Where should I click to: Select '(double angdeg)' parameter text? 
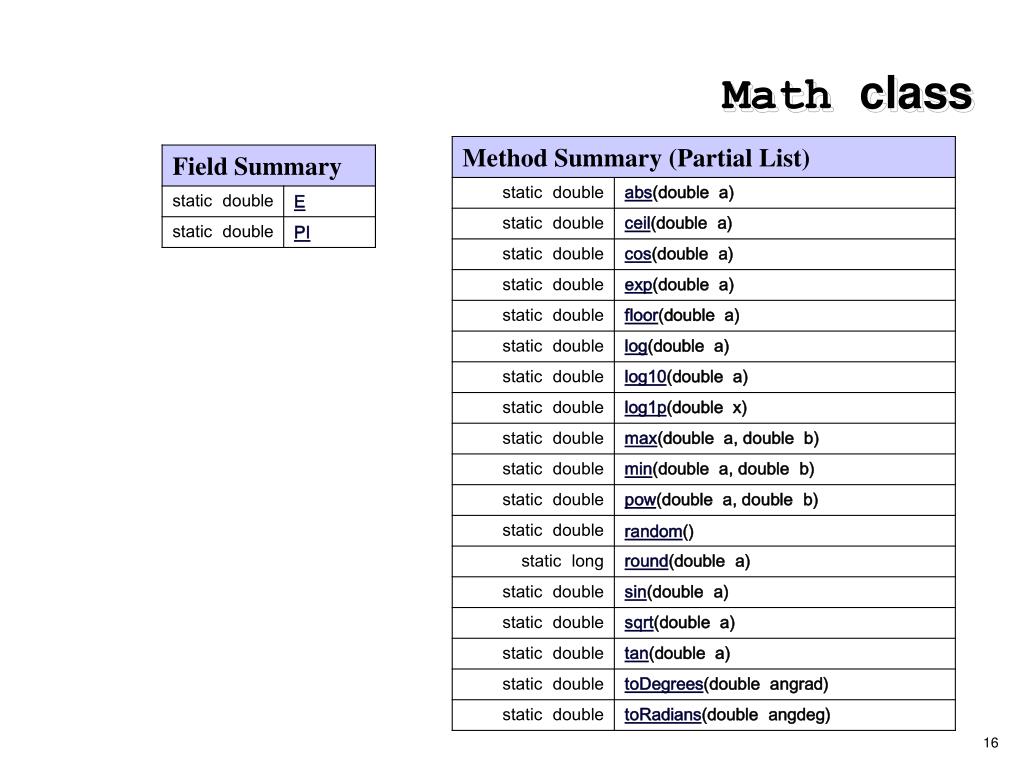pyautogui.click(x=766, y=715)
